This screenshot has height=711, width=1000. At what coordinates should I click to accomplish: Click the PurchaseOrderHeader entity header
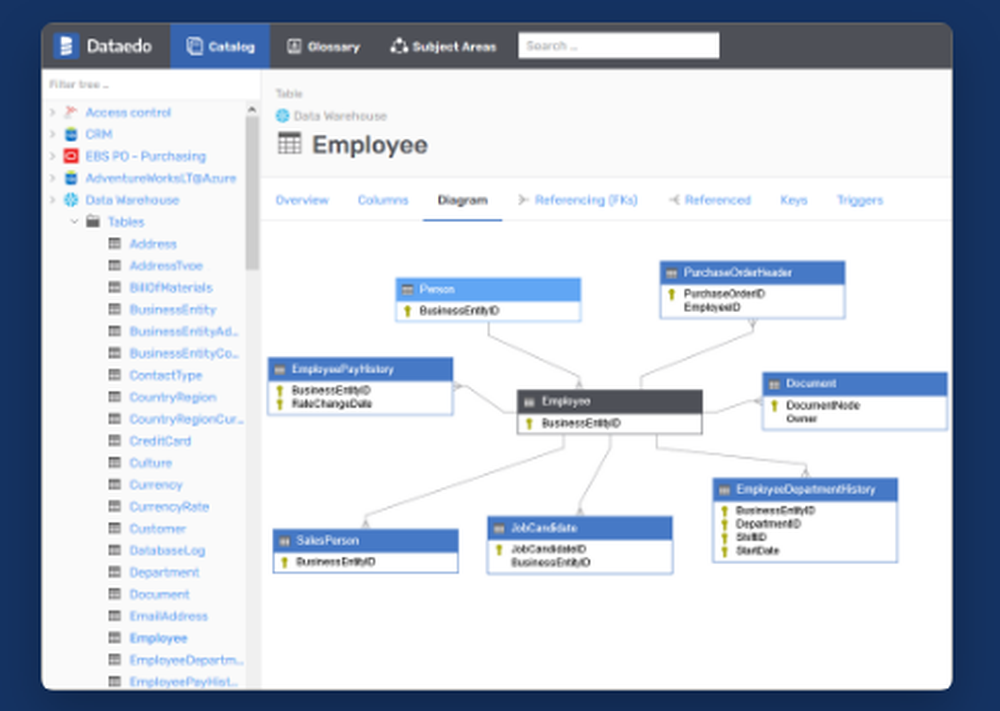(x=753, y=273)
